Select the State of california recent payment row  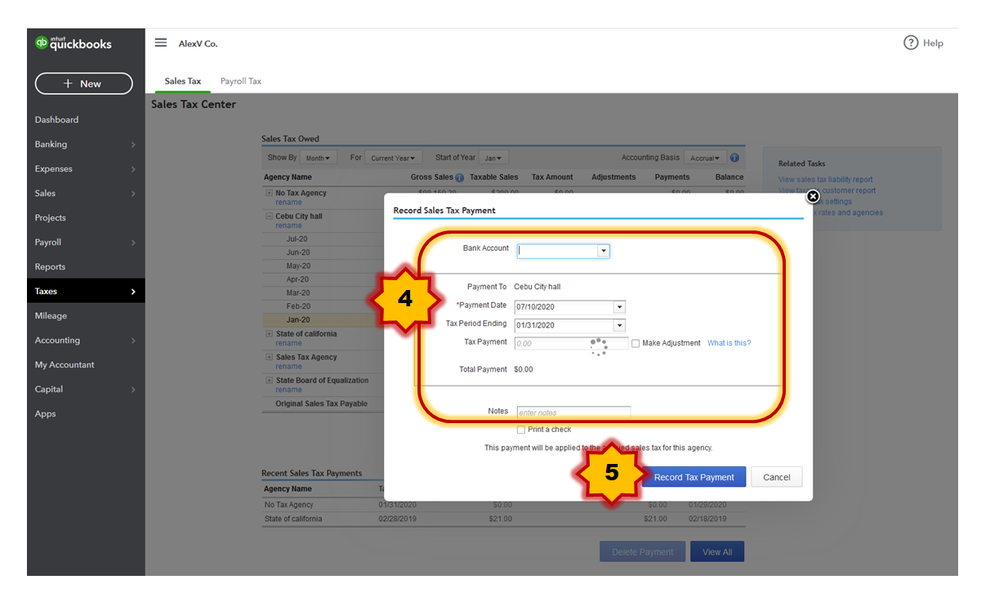point(503,519)
